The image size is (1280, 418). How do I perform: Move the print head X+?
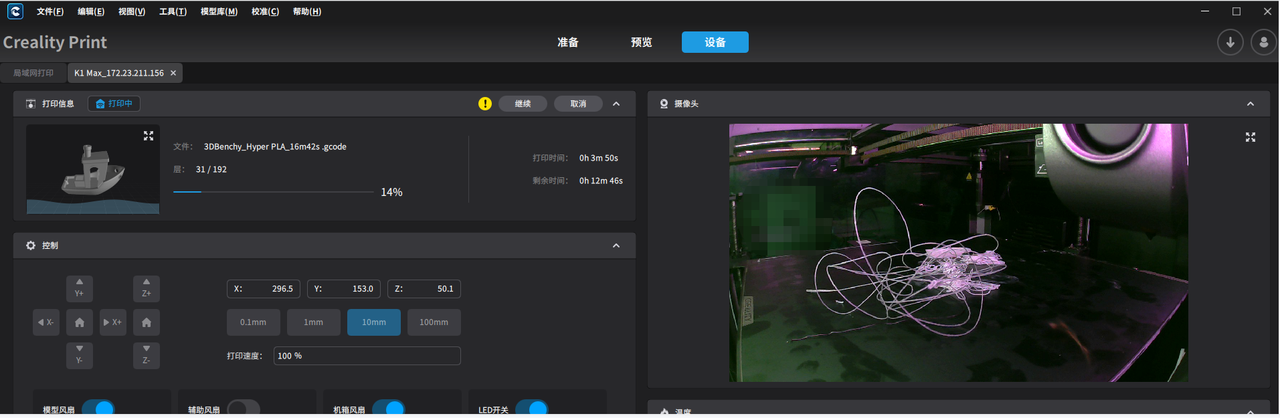pos(113,322)
